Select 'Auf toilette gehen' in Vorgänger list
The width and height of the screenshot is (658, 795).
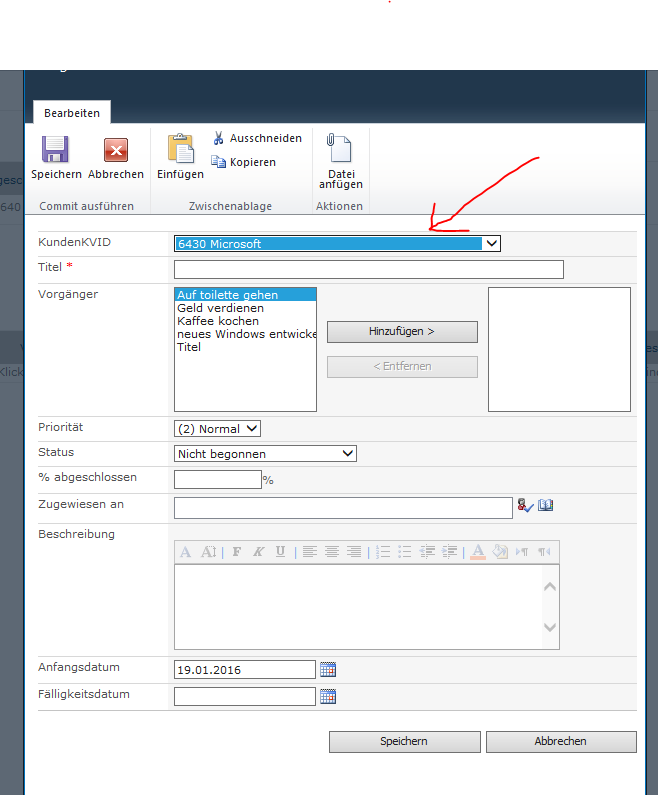coord(245,295)
